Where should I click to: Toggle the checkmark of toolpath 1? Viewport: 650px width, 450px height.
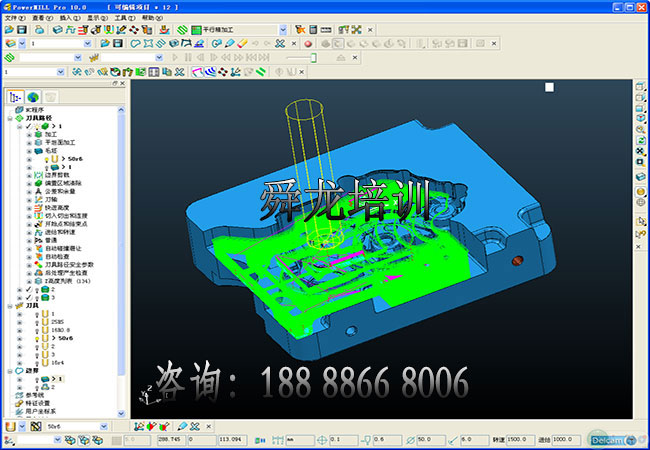coord(29,126)
